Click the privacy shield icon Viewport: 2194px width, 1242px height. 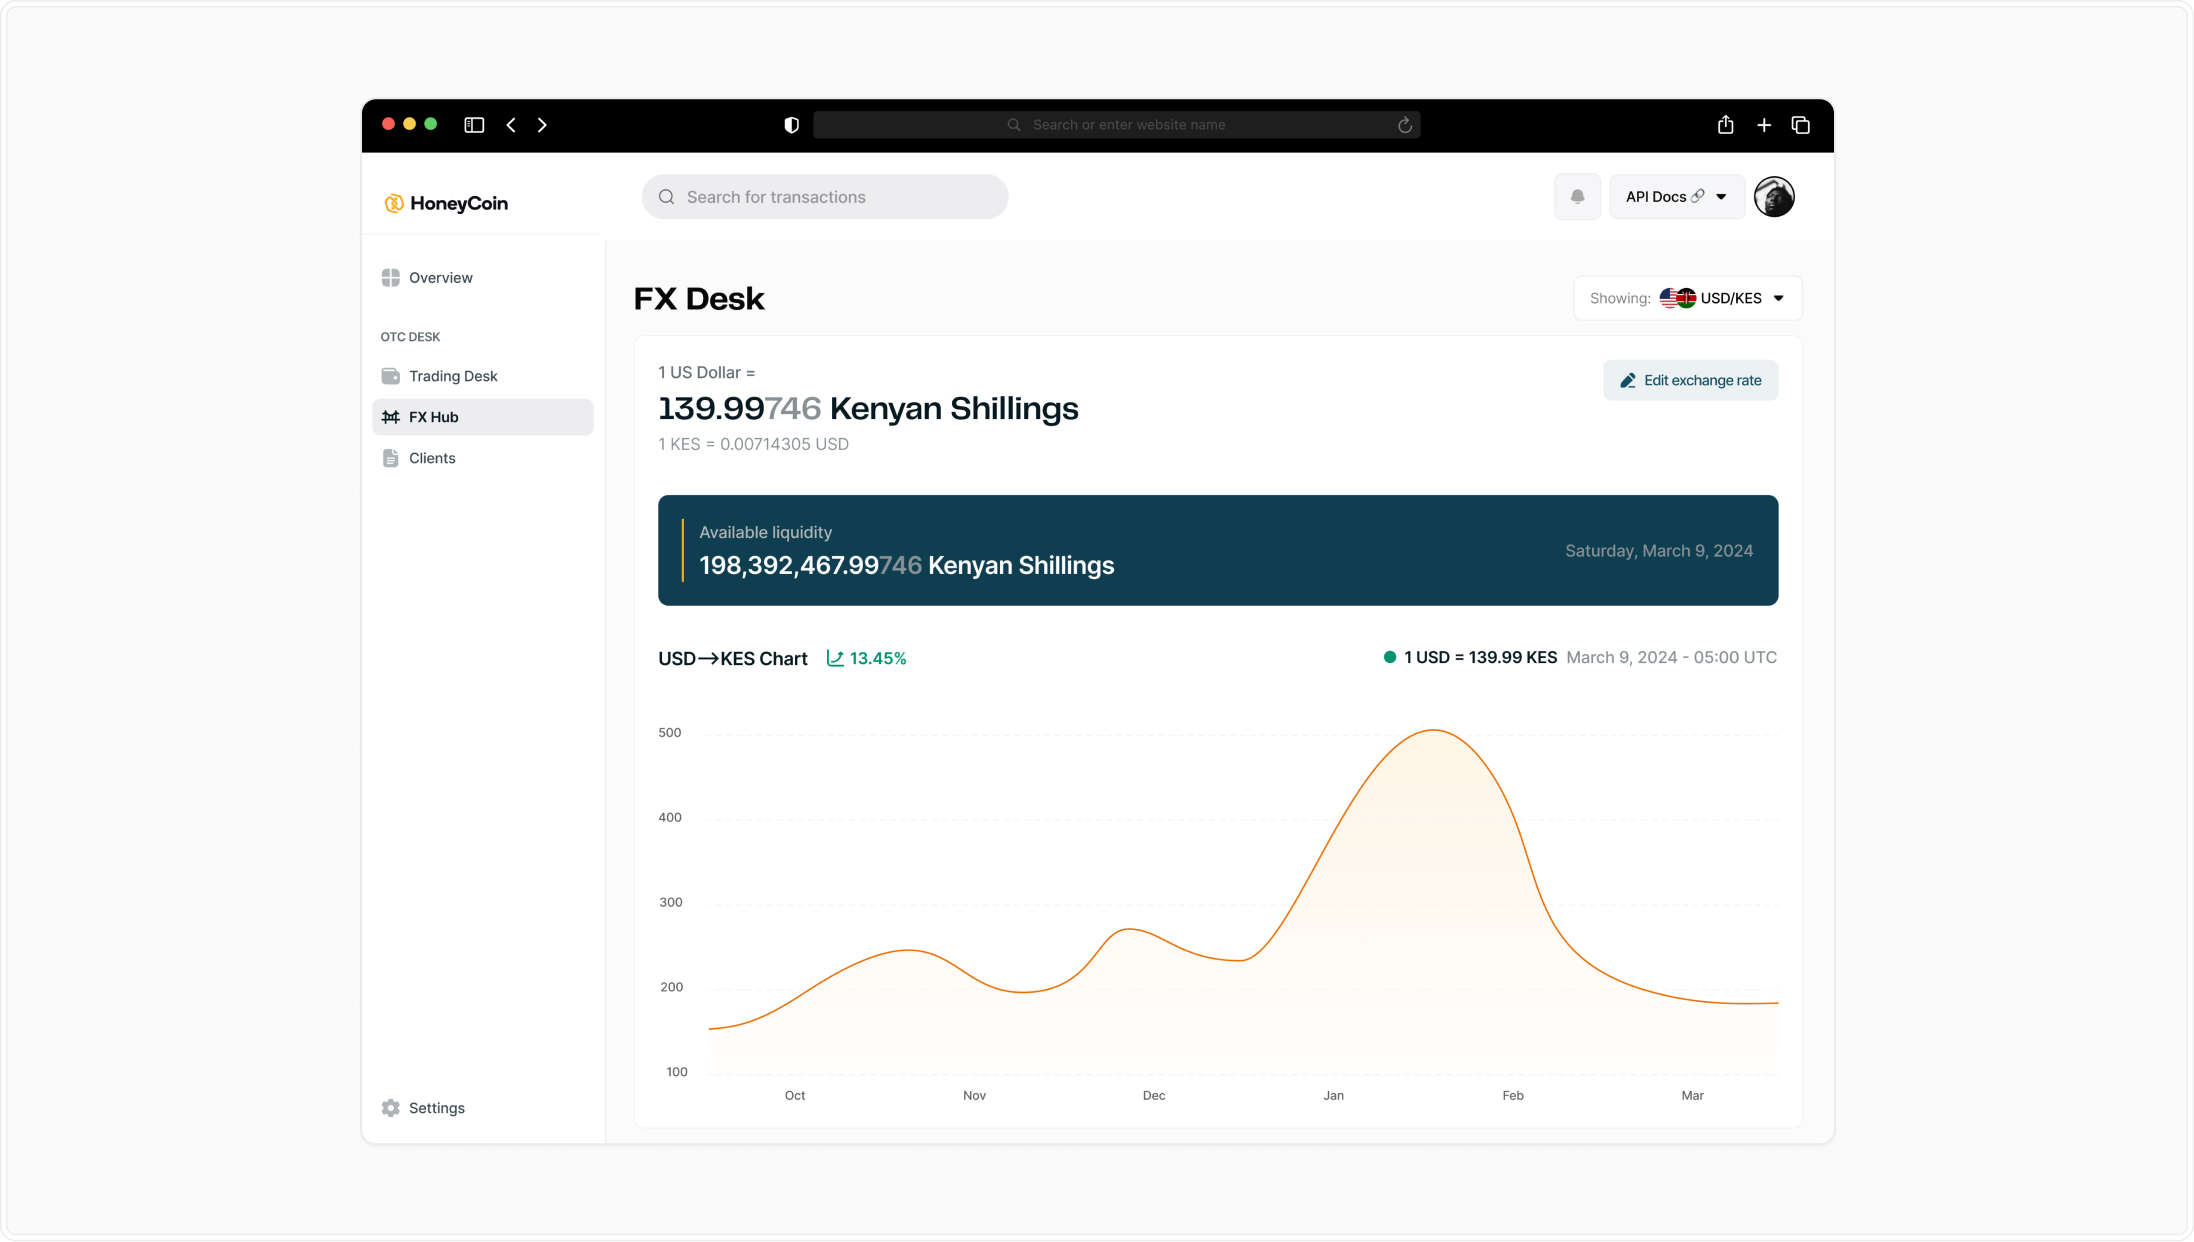click(x=791, y=125)
